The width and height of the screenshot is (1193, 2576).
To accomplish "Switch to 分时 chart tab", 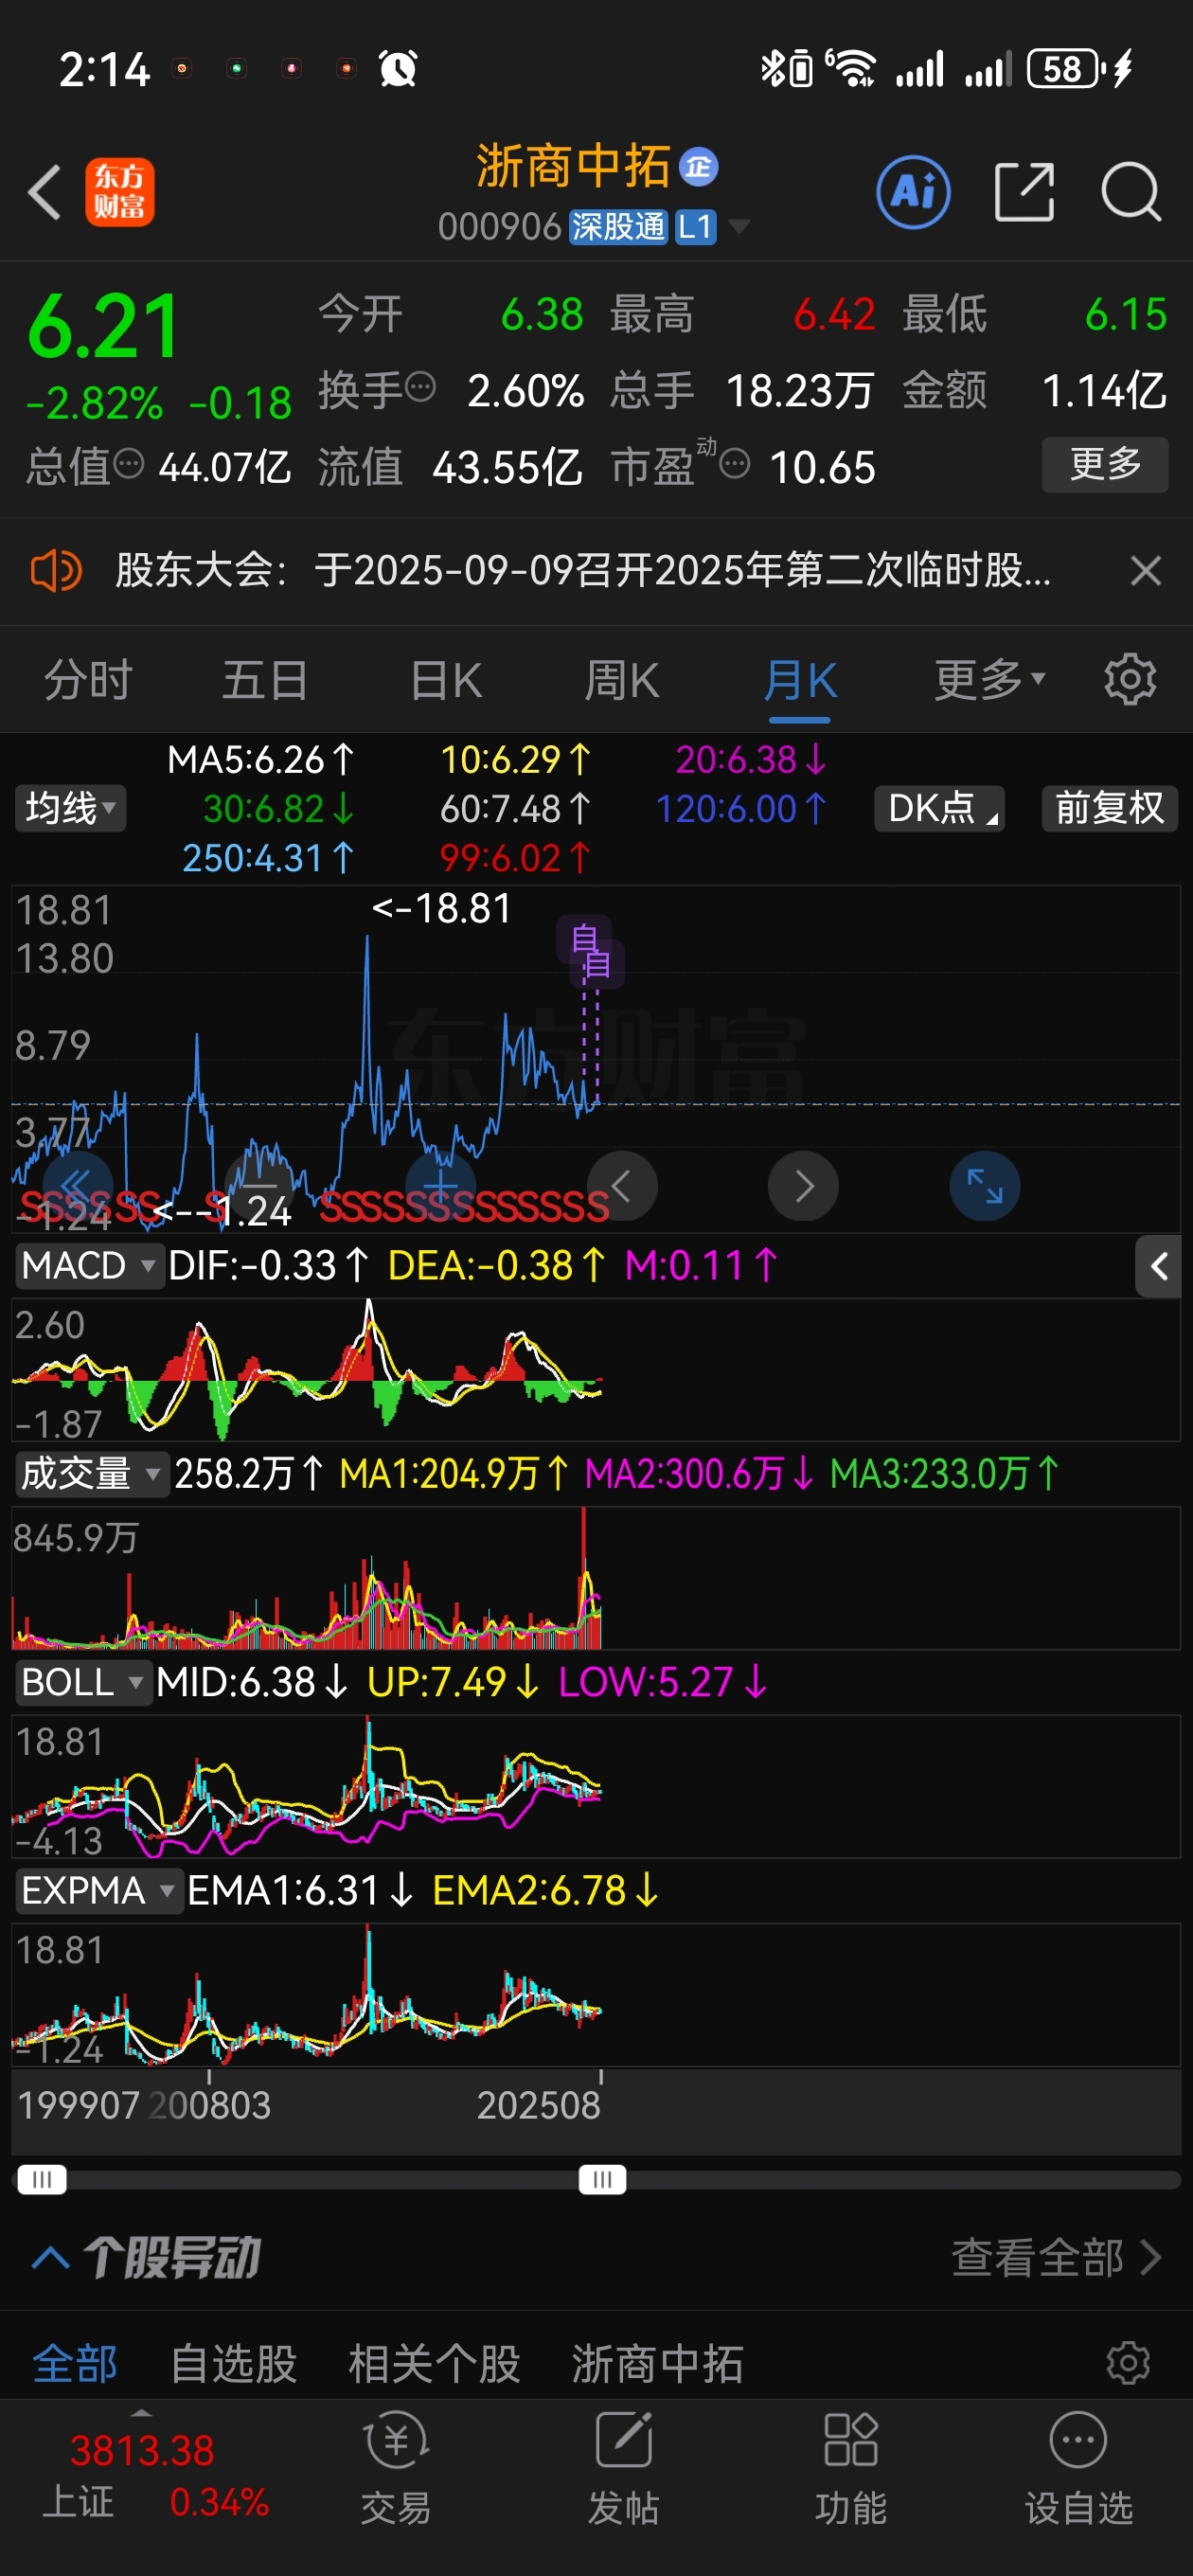I will tap(88, 680).
